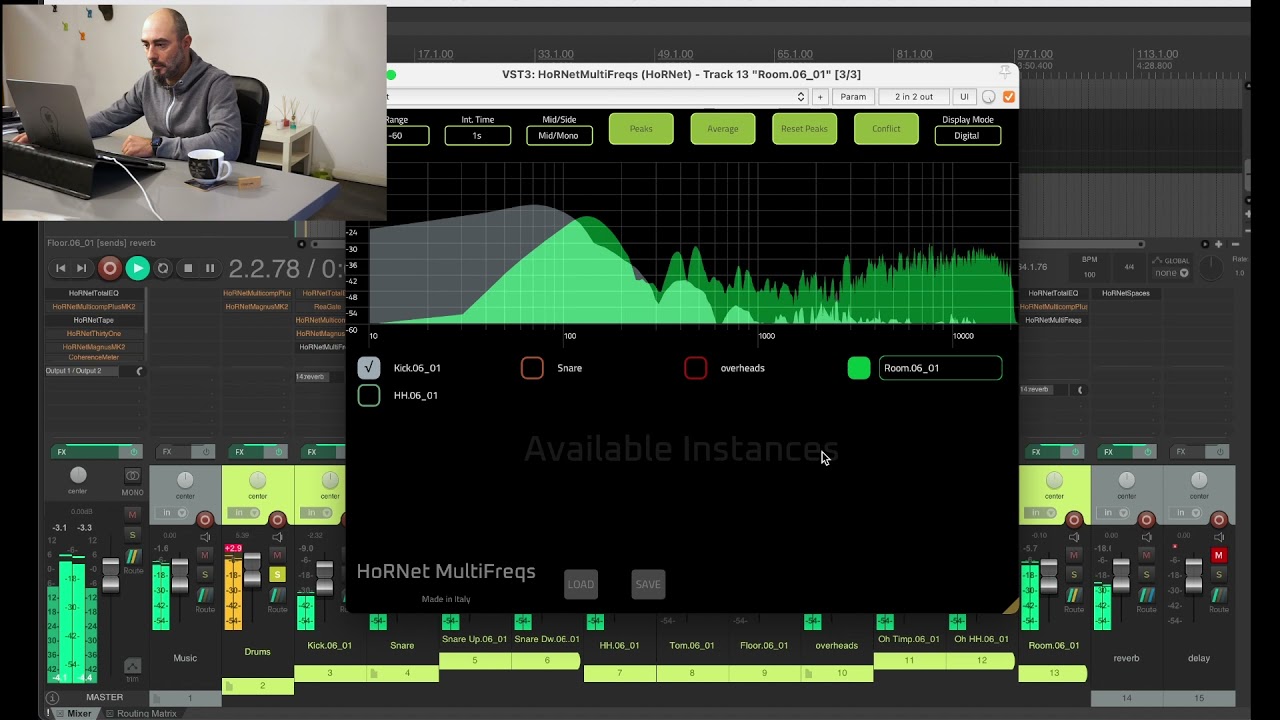Click the Music track volume fader
This screenshot has height=720, width=1280.
coord(180,576)
